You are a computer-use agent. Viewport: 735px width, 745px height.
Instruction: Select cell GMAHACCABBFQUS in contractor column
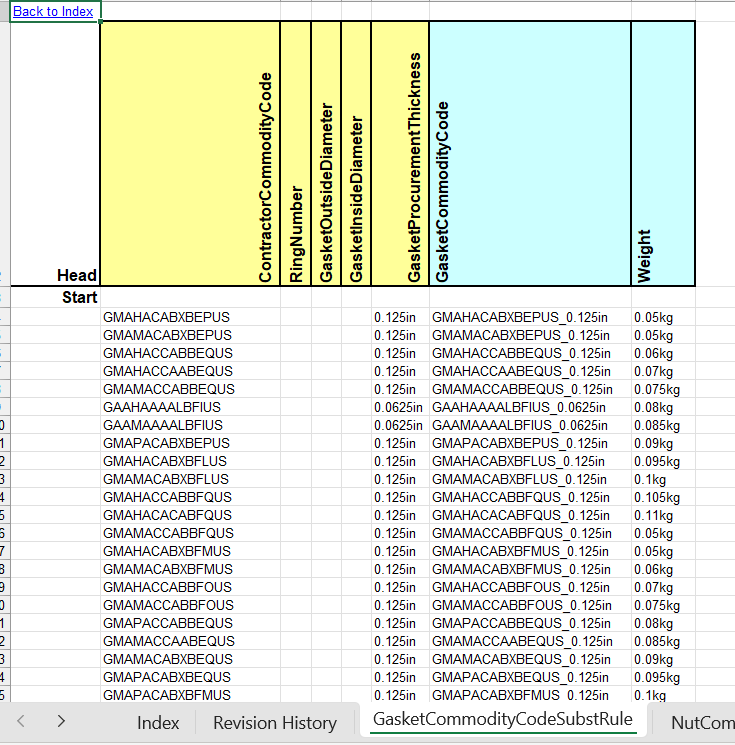click(x=190, y=497)
